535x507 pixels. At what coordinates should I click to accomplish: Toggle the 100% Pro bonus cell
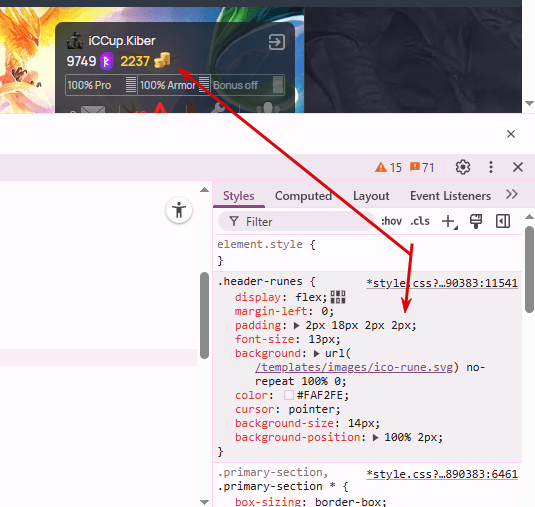click(101, 85)
